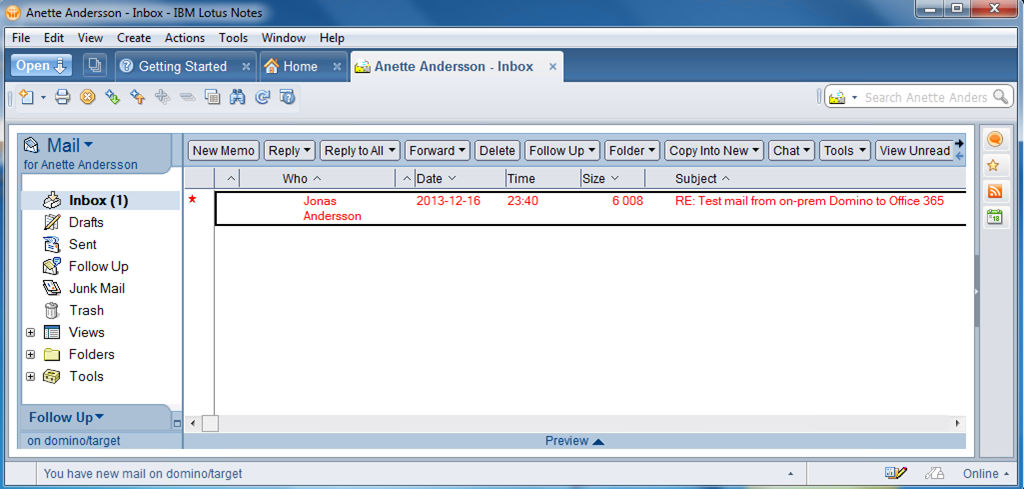
Task: Expand the Preview pane
Action: (575, 441)
